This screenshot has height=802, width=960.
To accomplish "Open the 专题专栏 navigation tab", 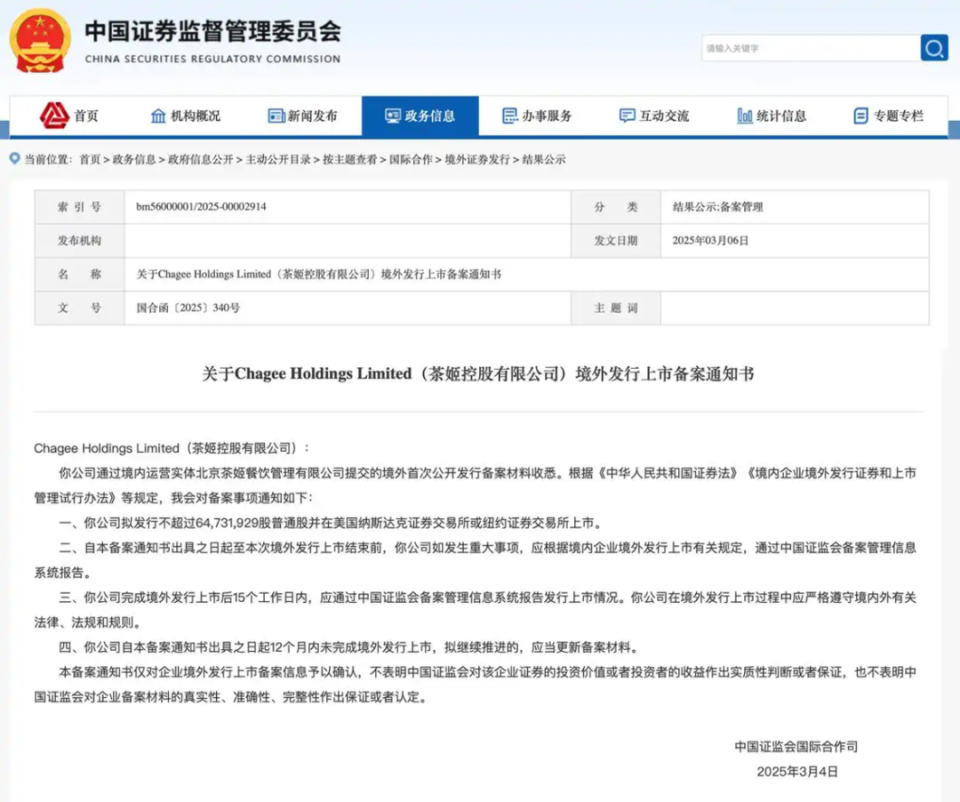I will coord(888,116).
